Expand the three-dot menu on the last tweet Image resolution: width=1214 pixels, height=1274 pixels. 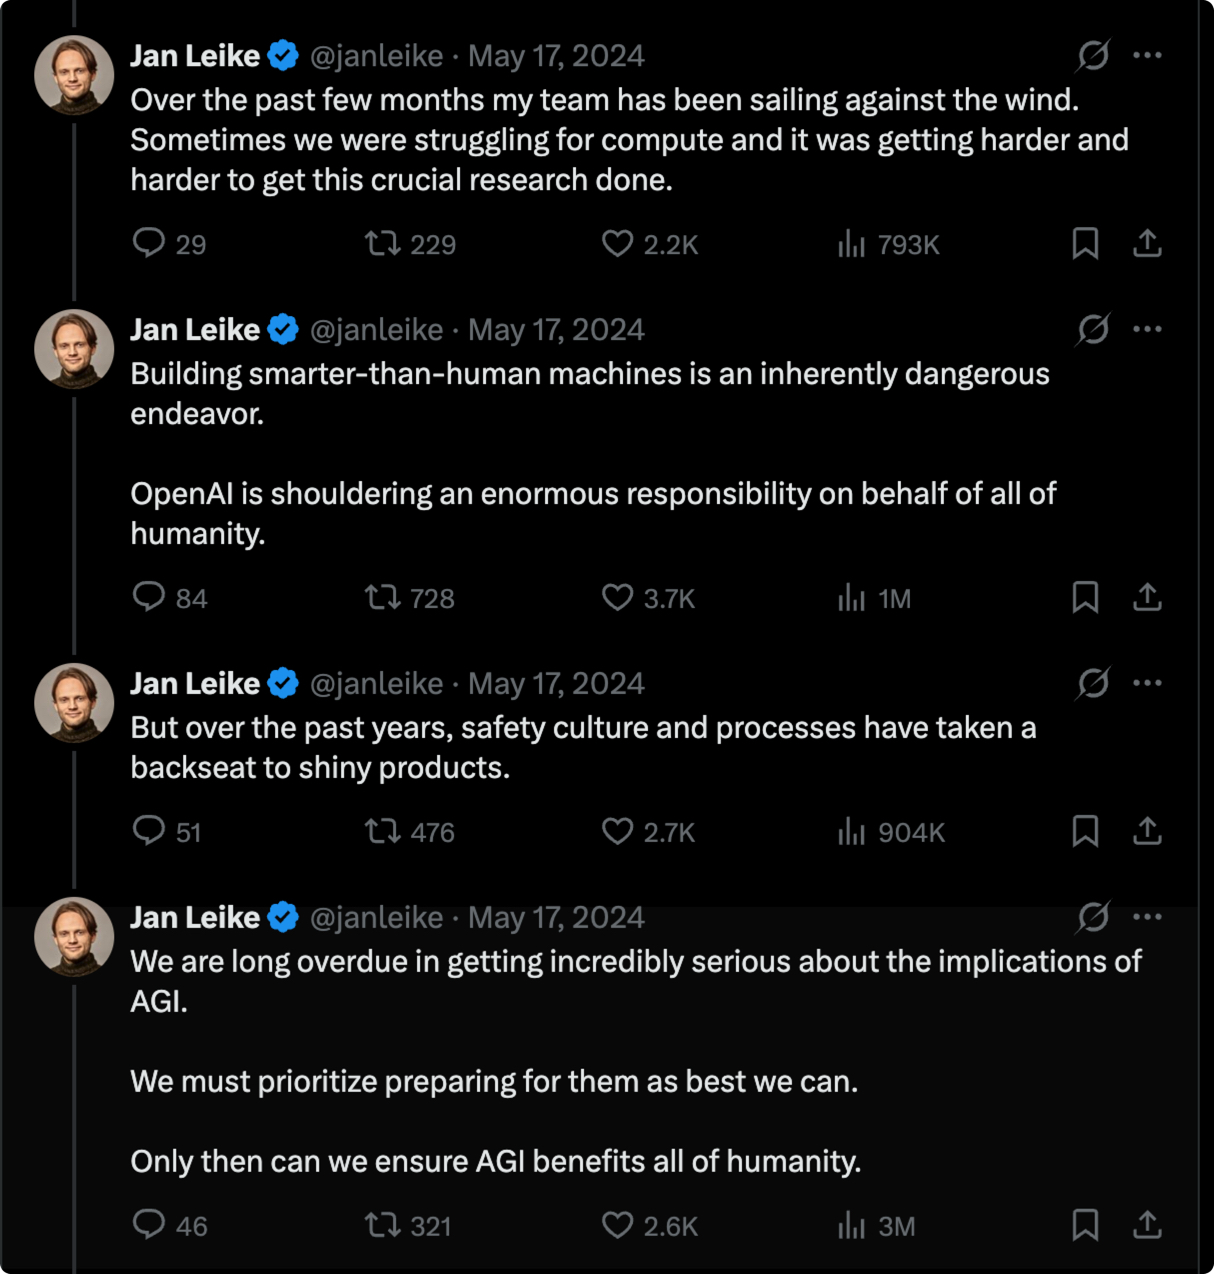[1147, 917]
